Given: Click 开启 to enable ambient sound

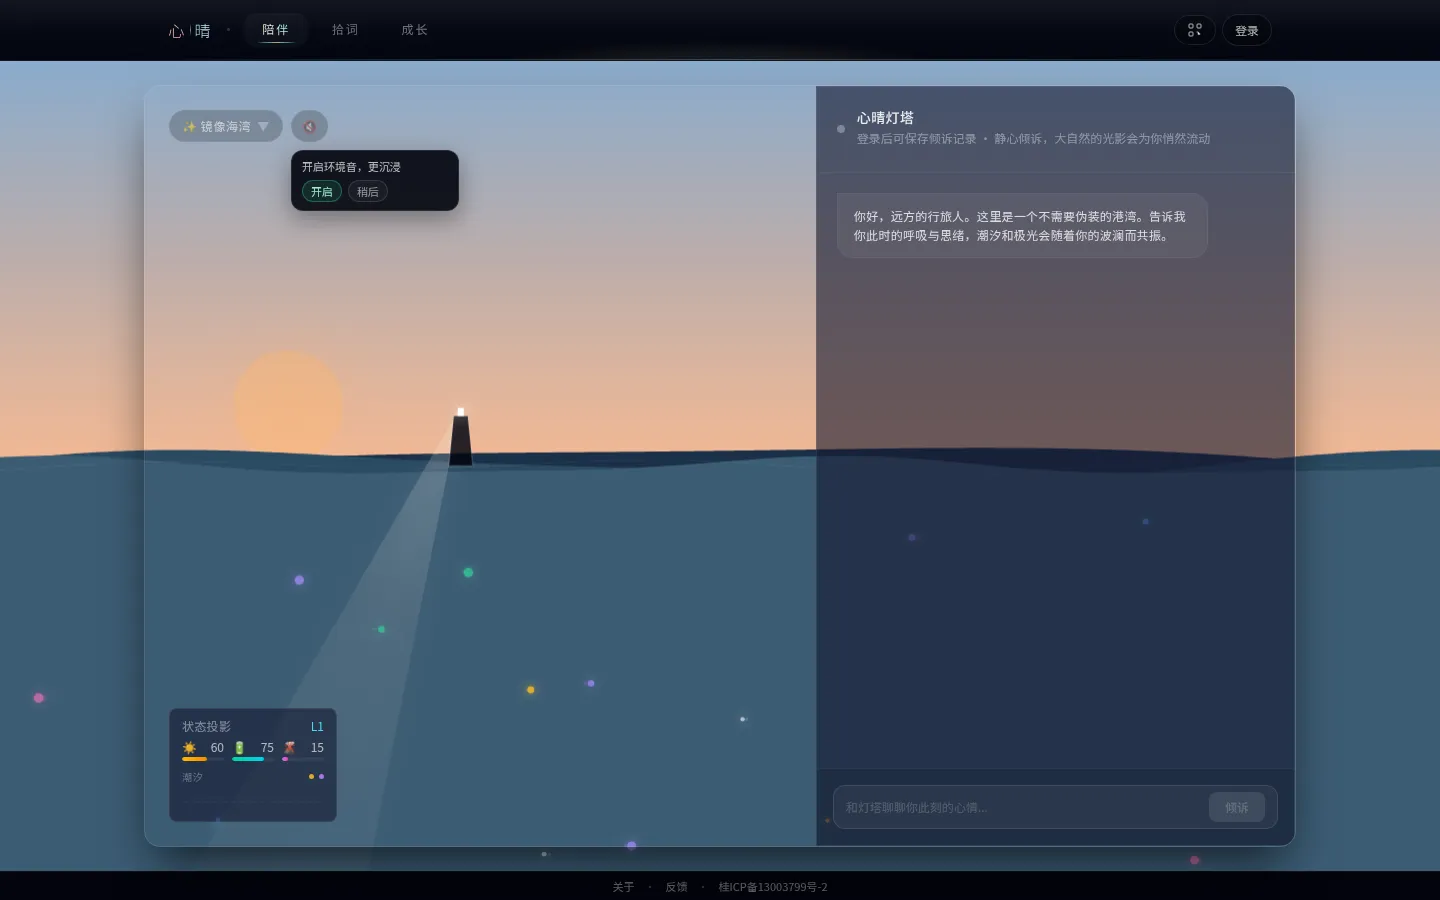Looking at the screenshot, I should coord(321,192).
